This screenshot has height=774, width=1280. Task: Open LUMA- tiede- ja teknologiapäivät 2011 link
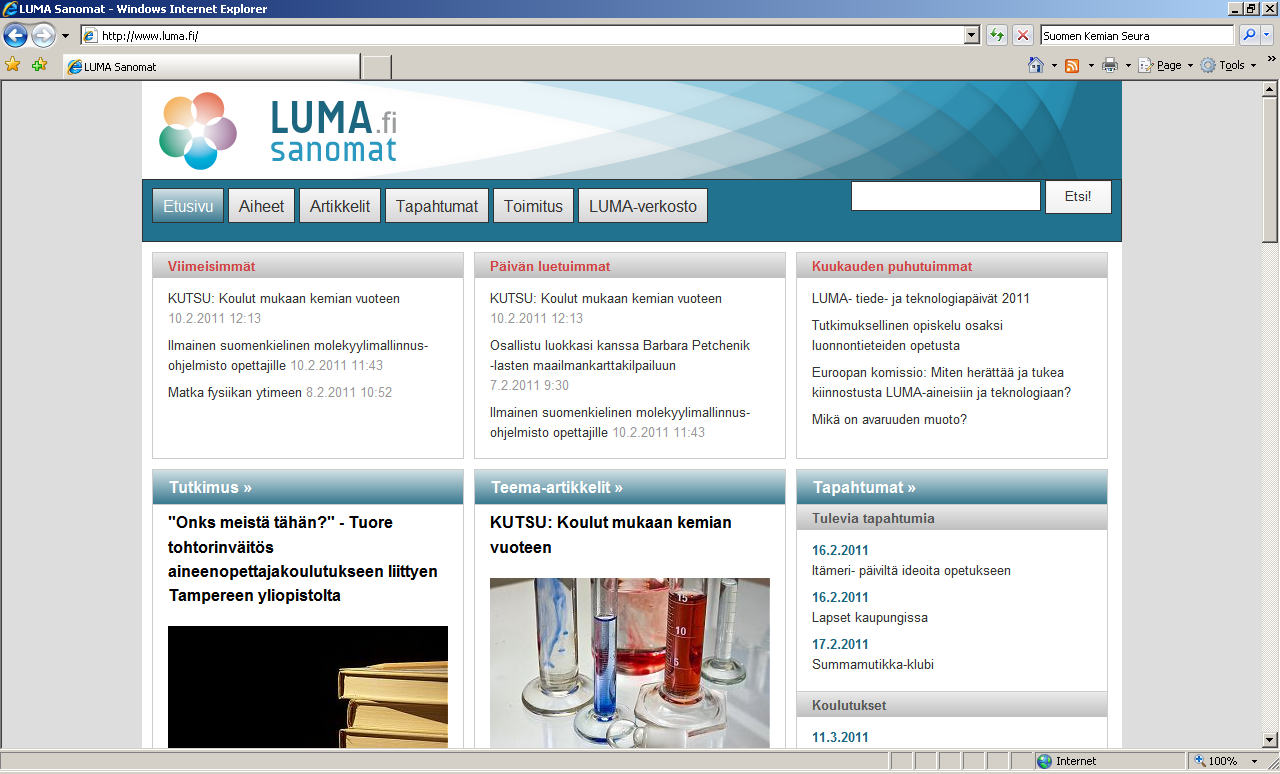[921, 298]
